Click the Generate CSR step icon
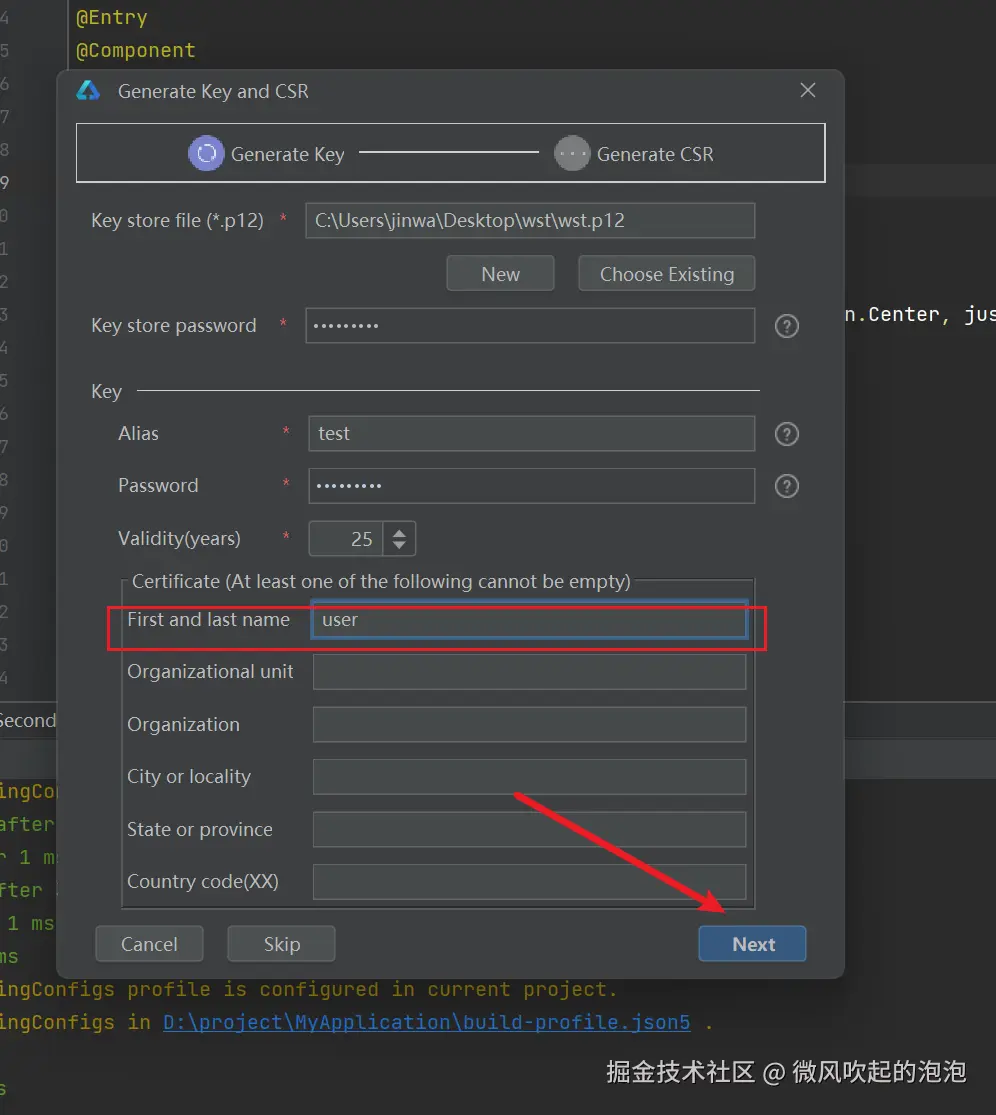This screenshot has height=1115, width=996. (x=572, y=154)
